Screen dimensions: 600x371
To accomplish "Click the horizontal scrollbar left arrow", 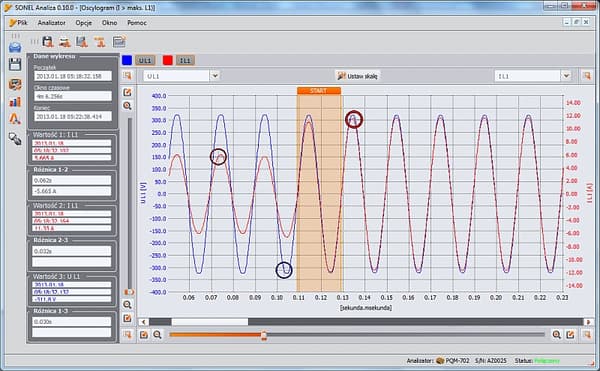I will [x=143, y=322].
